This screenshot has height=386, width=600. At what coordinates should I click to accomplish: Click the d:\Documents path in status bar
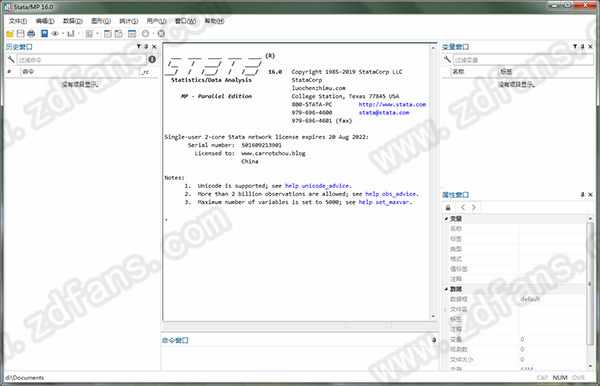(24, 378)
